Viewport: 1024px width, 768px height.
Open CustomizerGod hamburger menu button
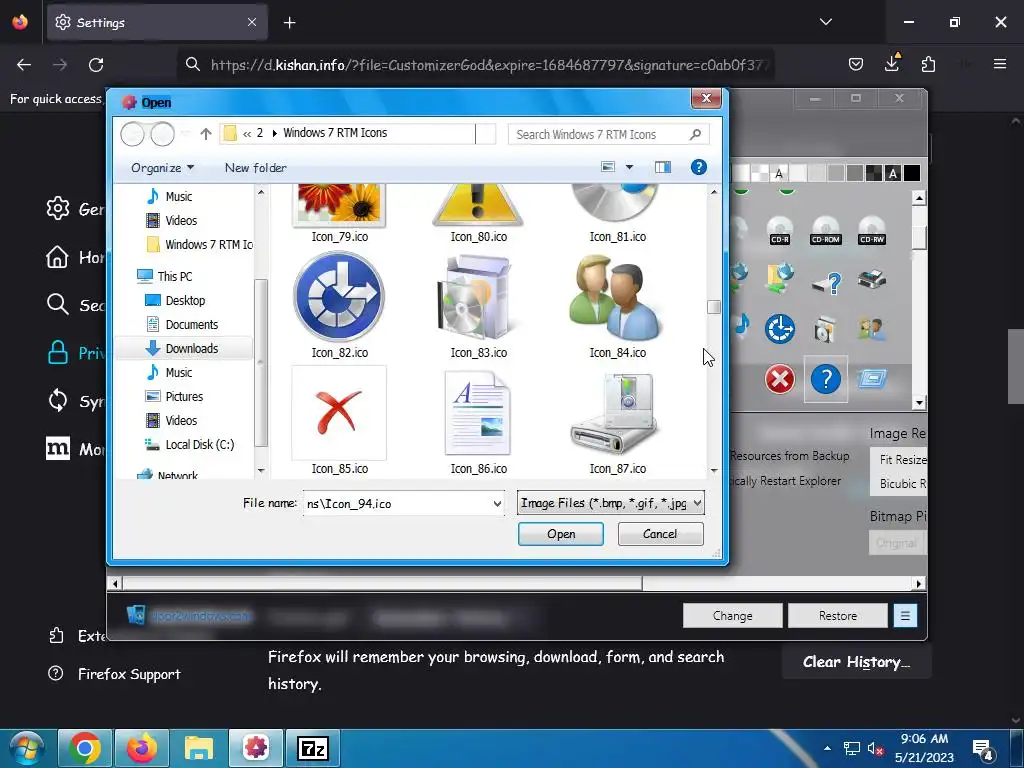905,616
